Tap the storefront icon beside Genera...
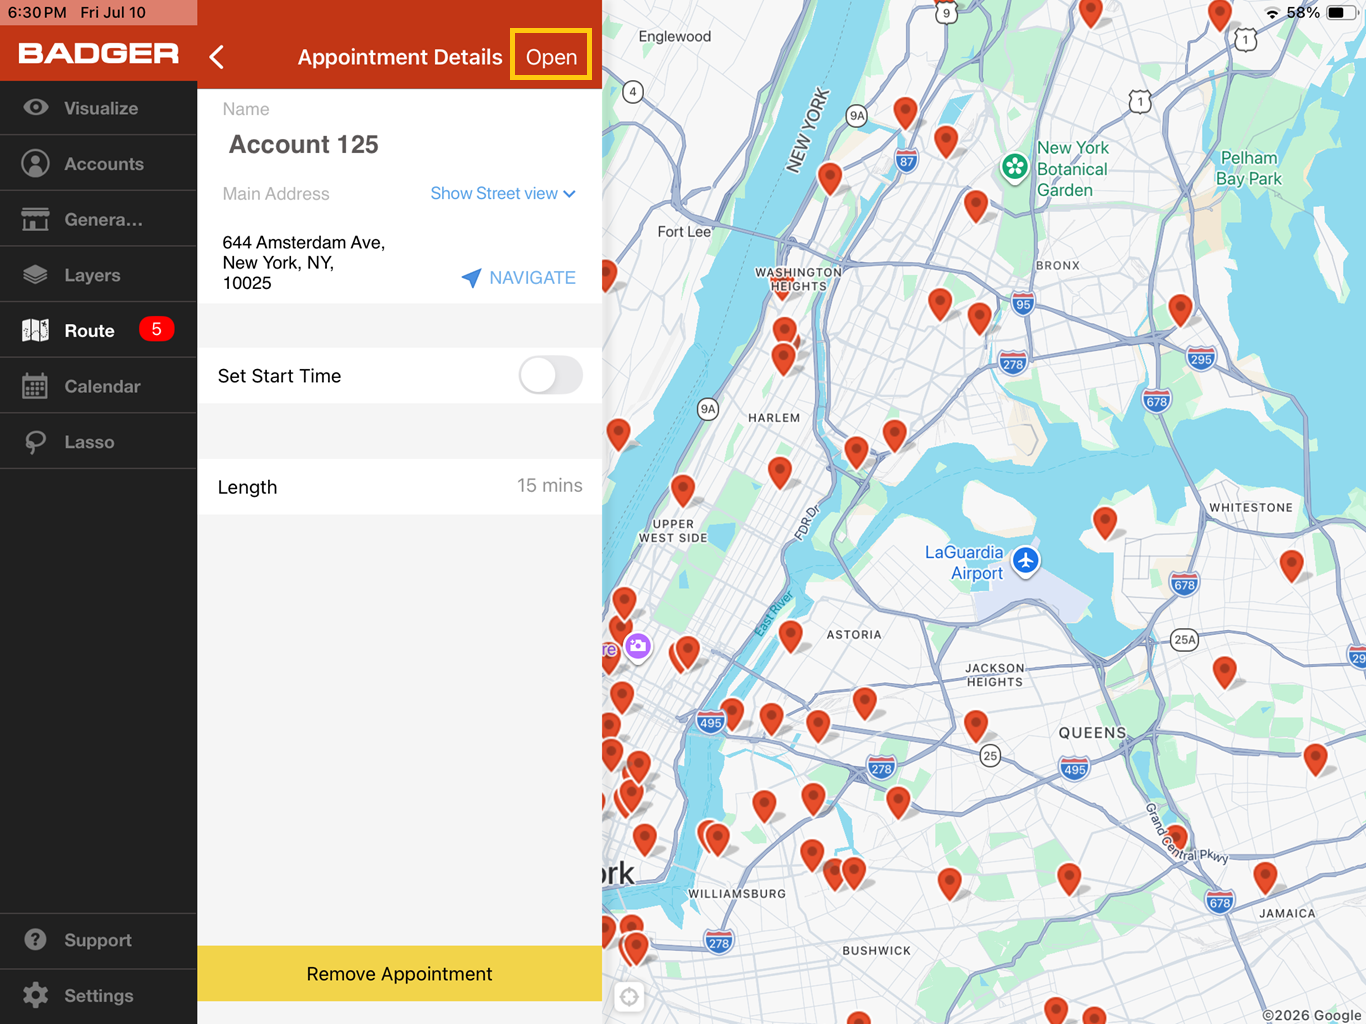 (x=36, y=219)
